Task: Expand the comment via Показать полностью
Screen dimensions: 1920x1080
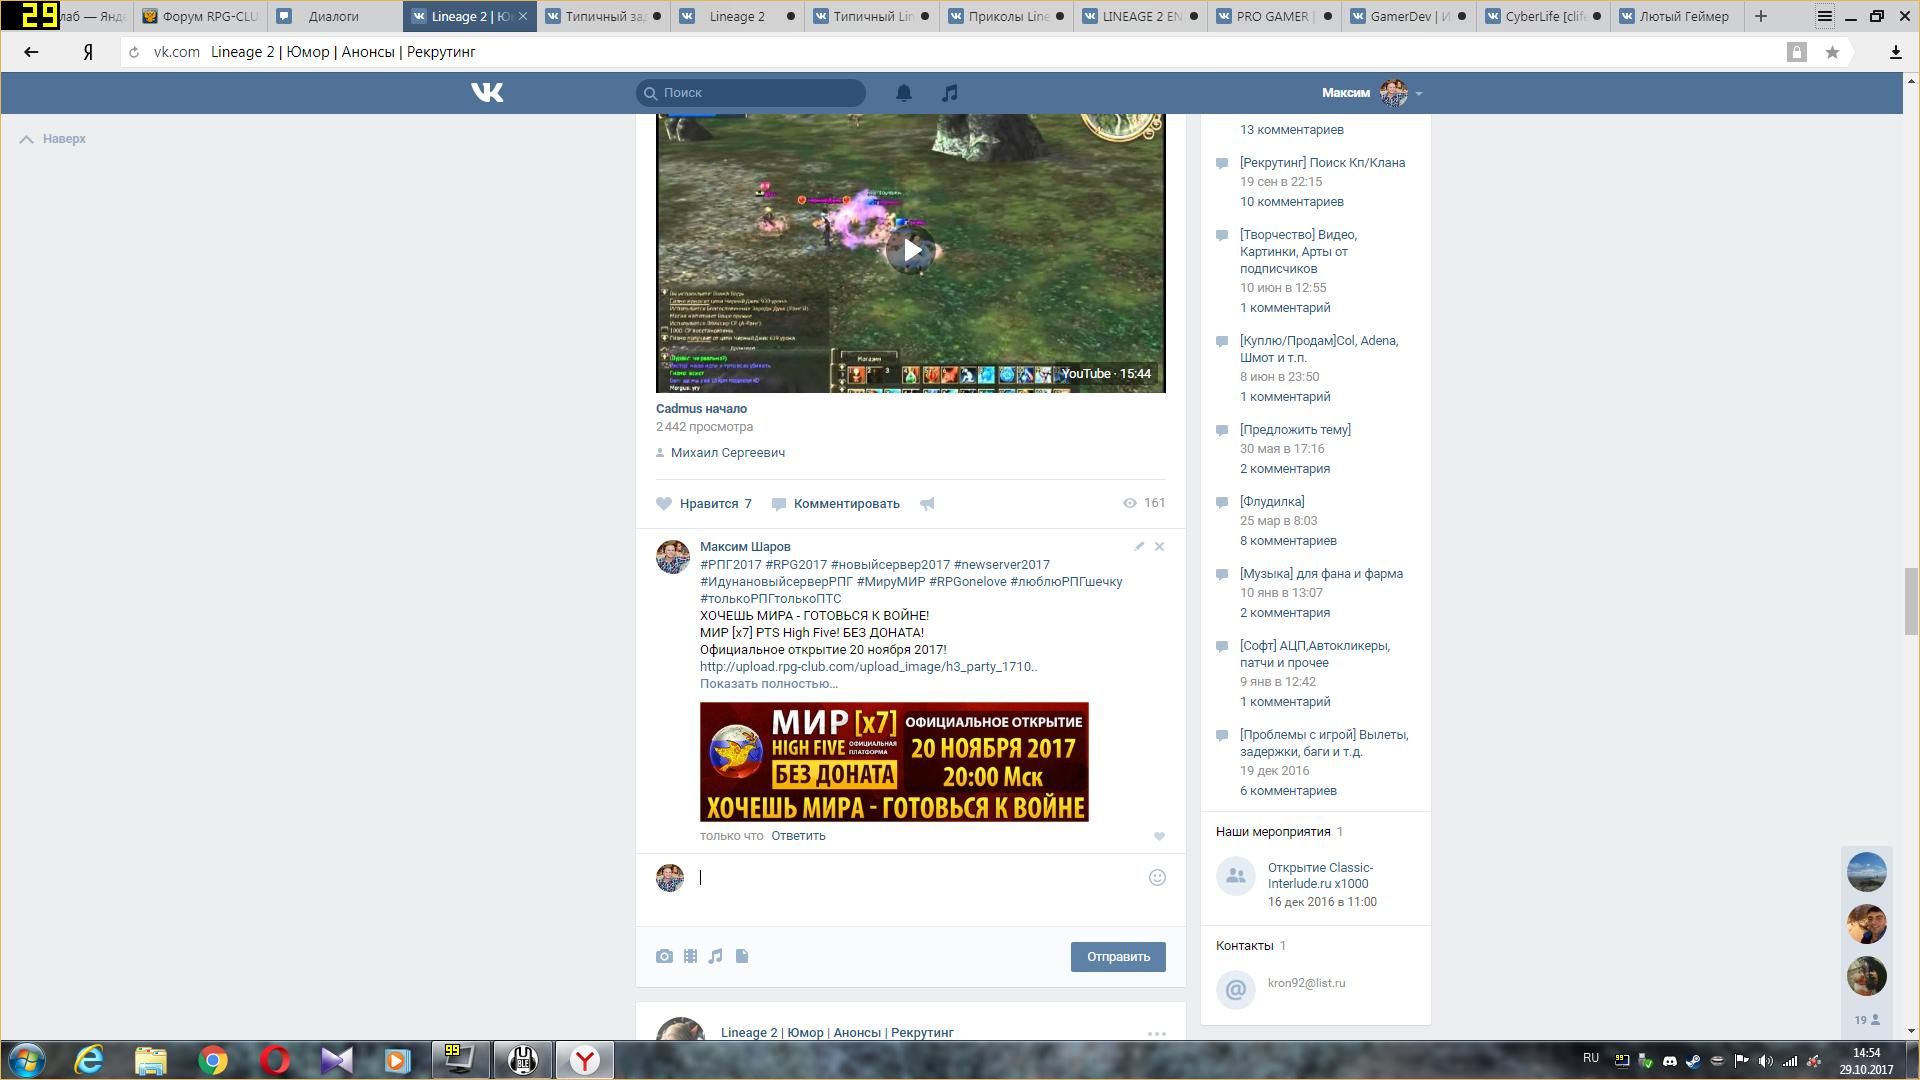Action: point(768,684)
